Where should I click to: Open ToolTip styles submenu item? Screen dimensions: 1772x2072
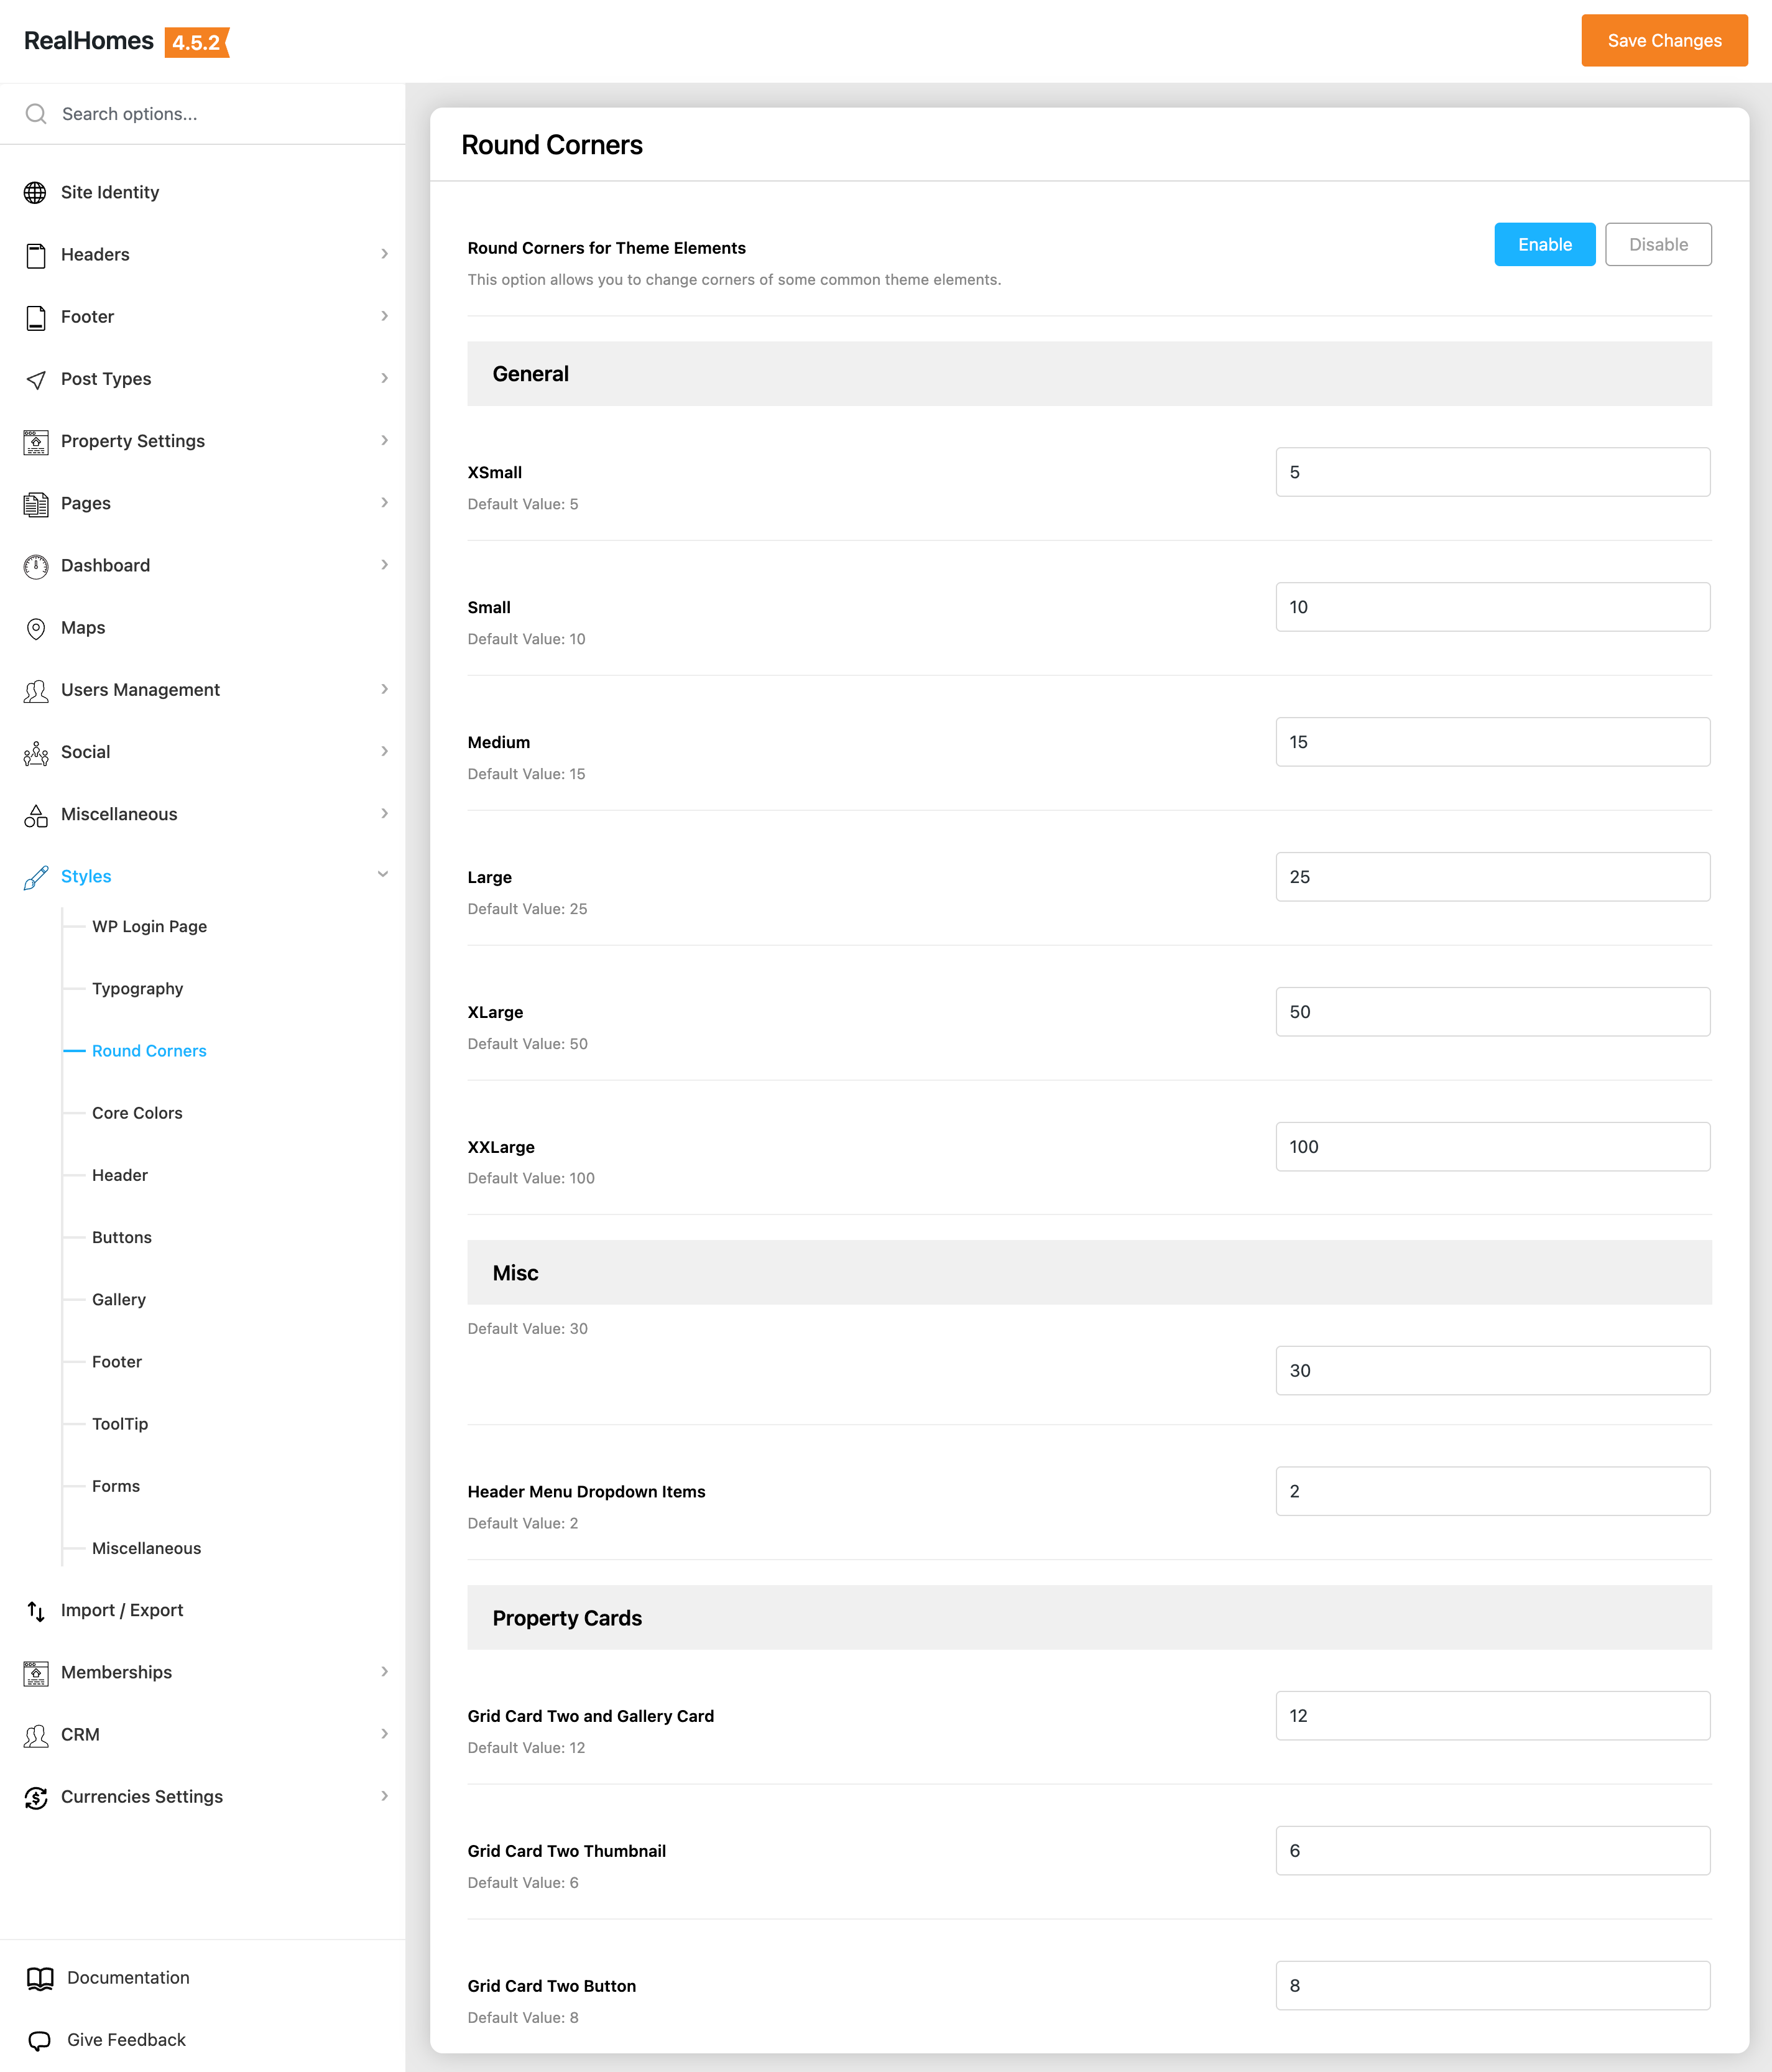120,1423
